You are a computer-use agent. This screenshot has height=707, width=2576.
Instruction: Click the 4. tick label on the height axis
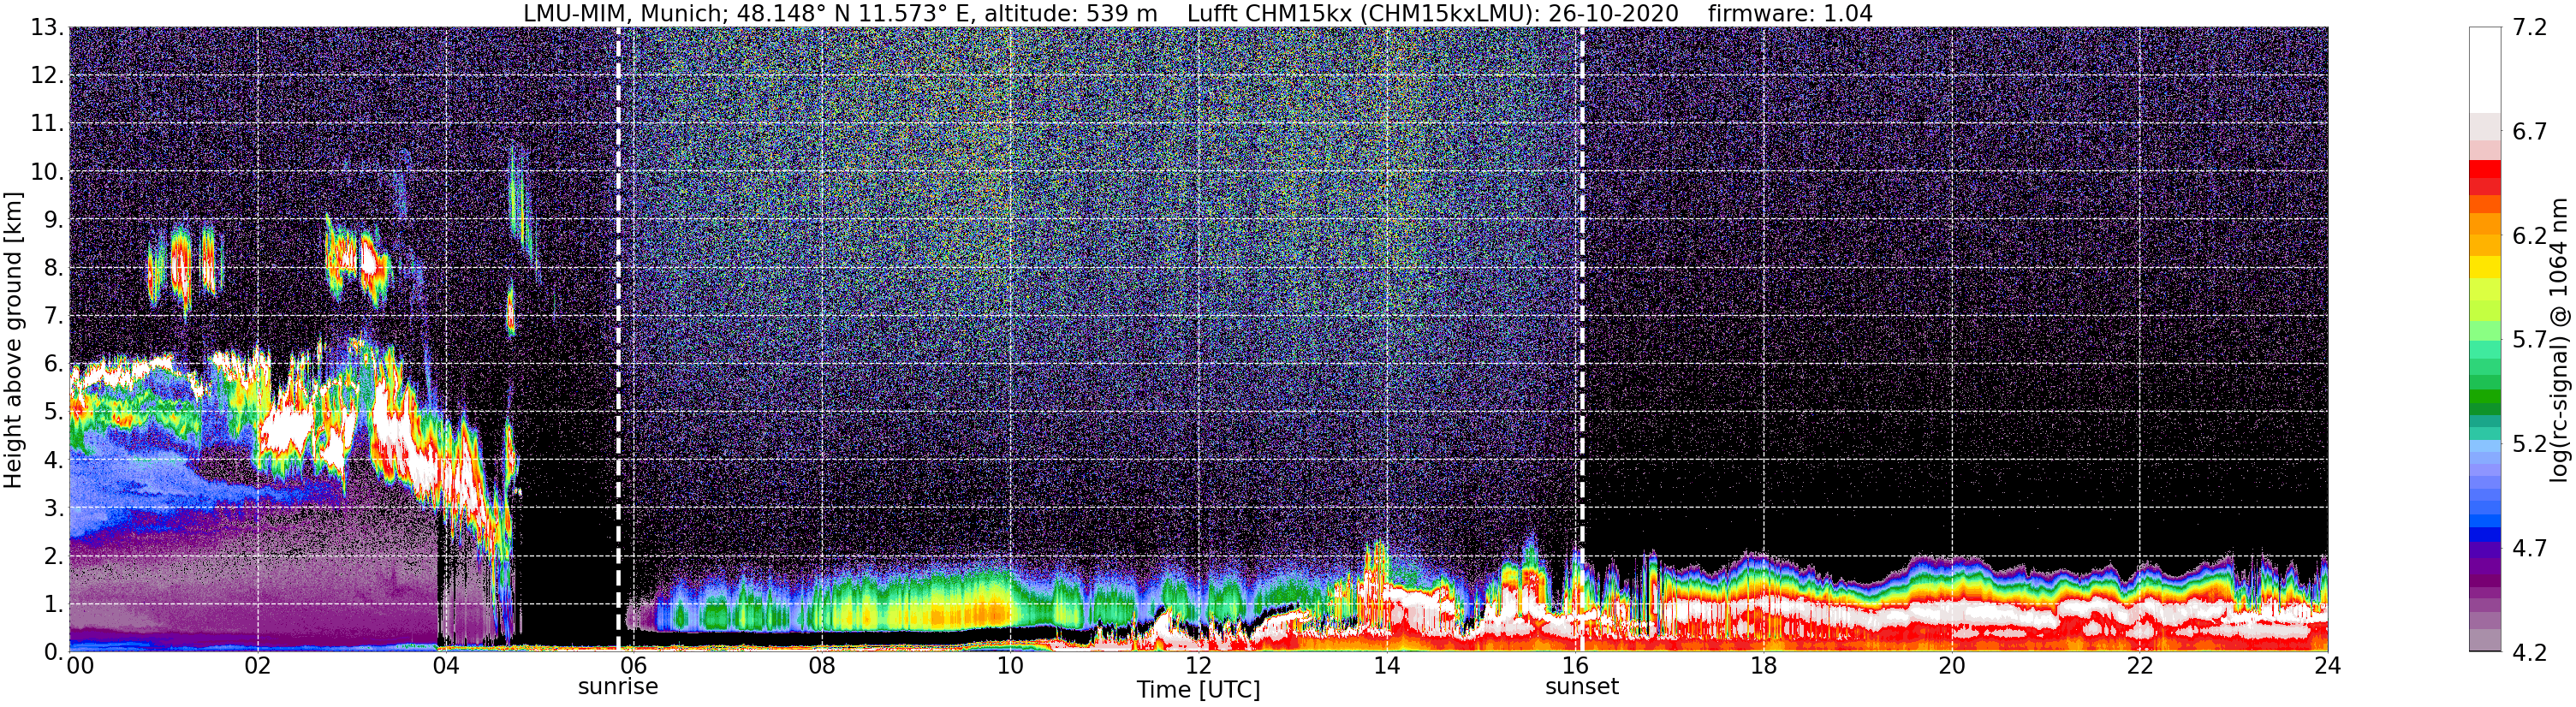pyautogui.click(x=53, y=459)
